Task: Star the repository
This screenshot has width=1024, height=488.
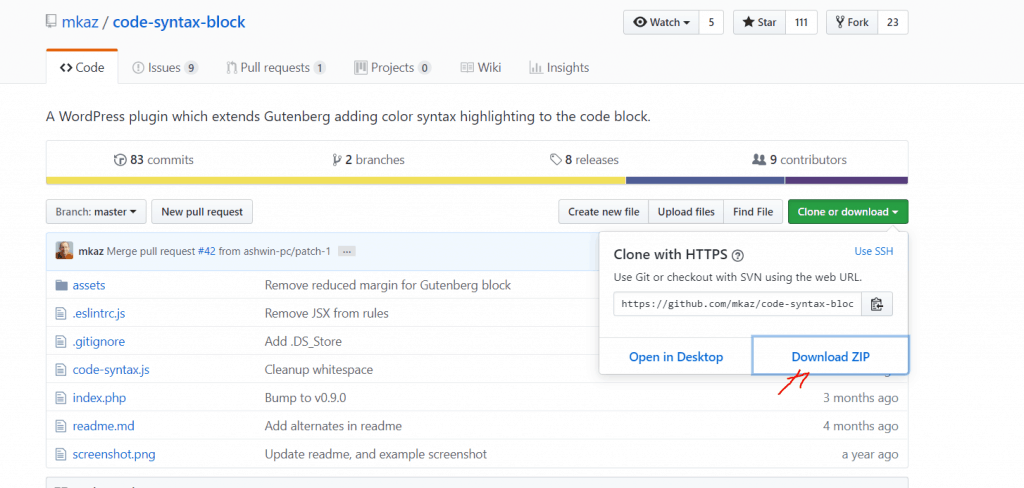Action: pos(759,22)
